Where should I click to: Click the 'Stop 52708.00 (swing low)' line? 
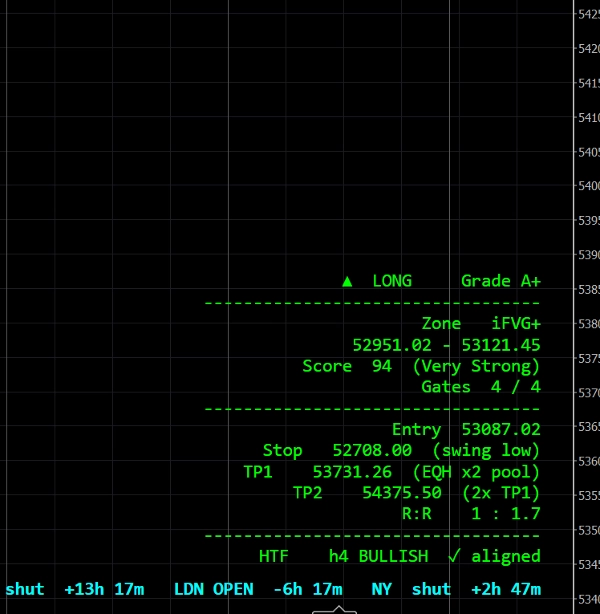(x=401, y=451)
